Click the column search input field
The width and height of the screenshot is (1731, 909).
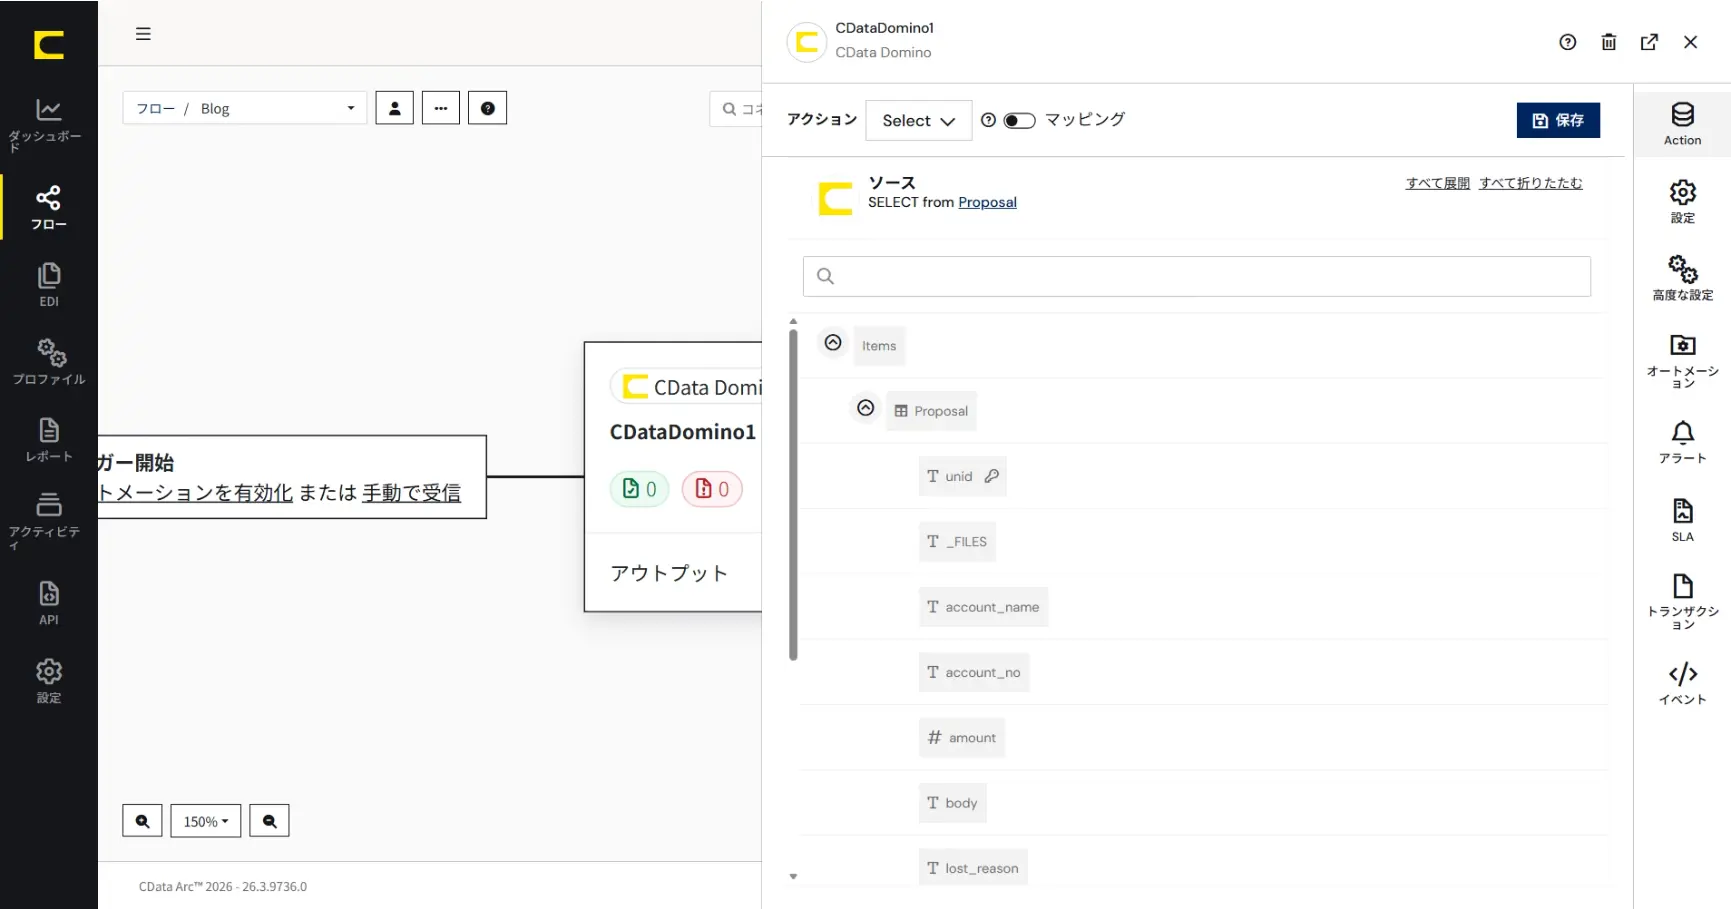point(1196,276)
